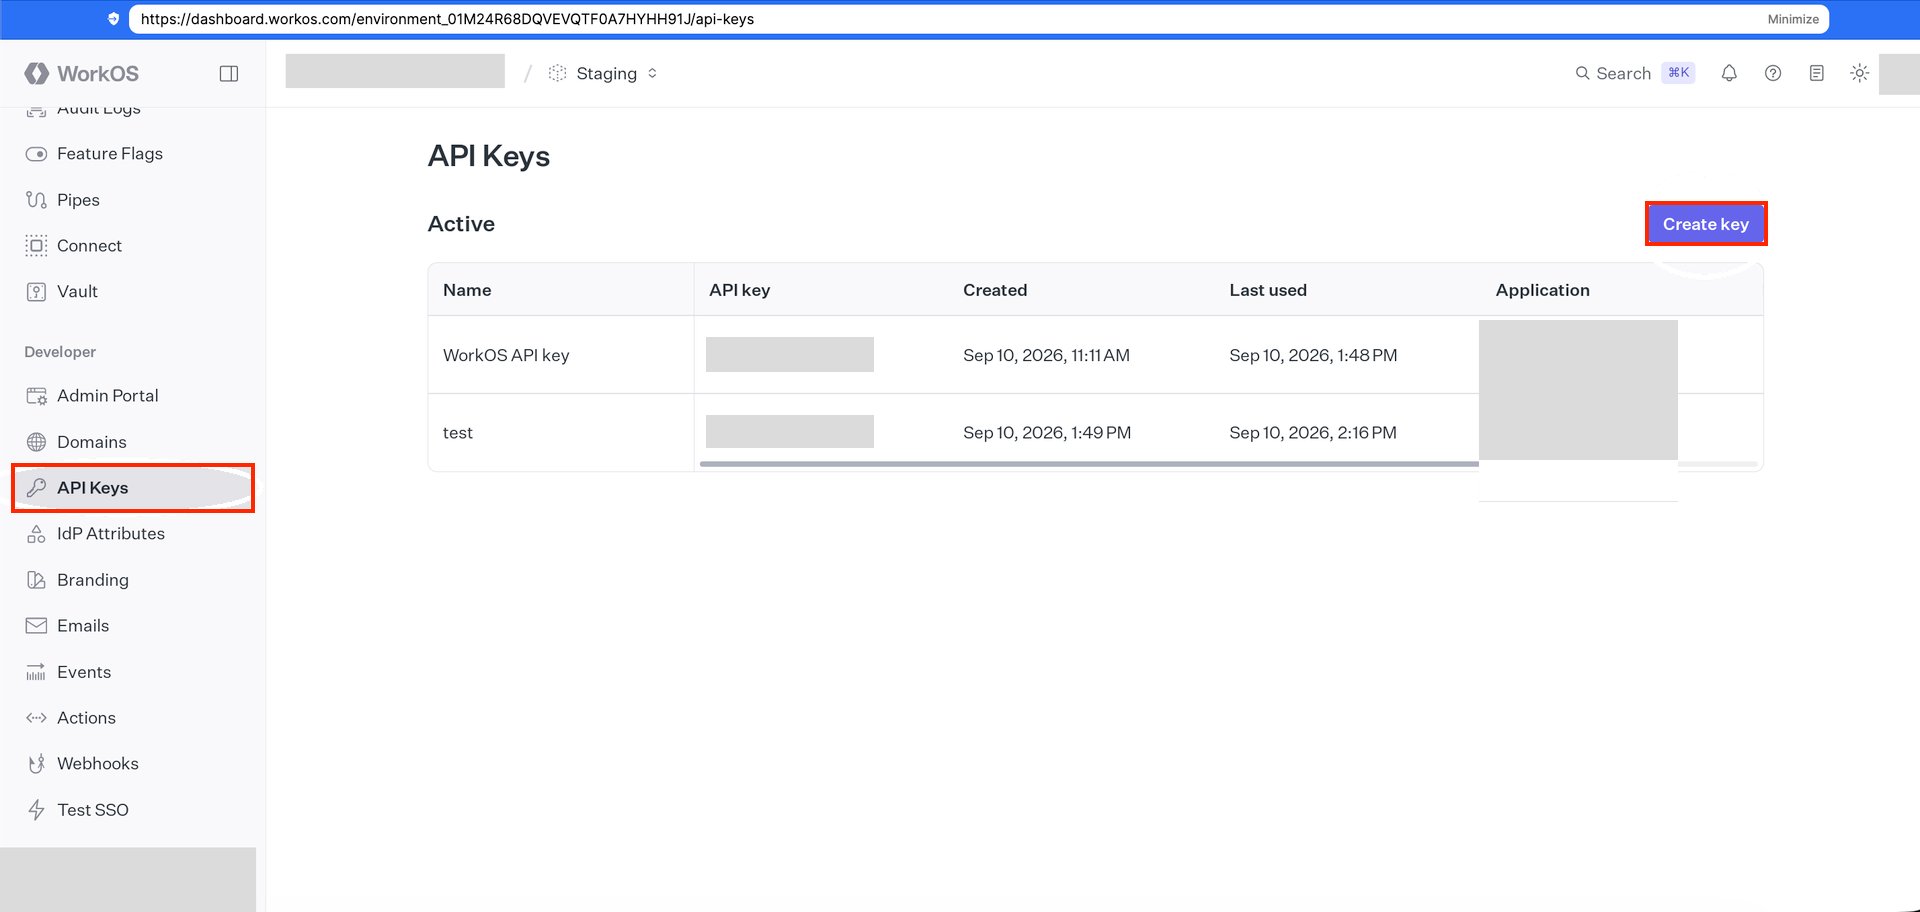Click the Staging environment icon
Screen dimensions: 1920x912
[557, 73]
